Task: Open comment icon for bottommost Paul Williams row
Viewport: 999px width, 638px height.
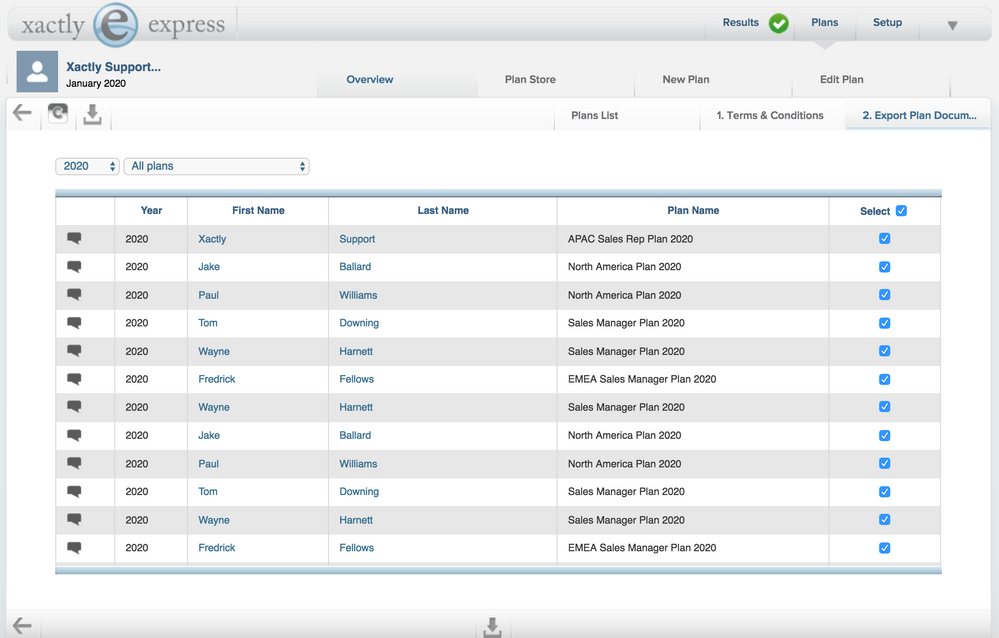Action: (74, 463)
